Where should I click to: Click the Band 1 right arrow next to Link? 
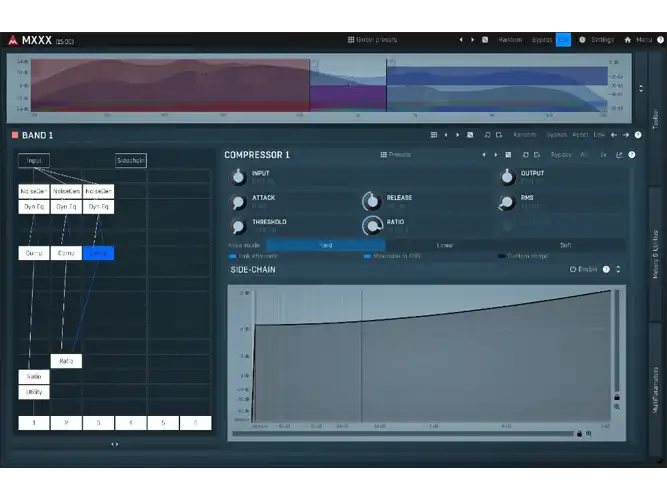(626, 135)
